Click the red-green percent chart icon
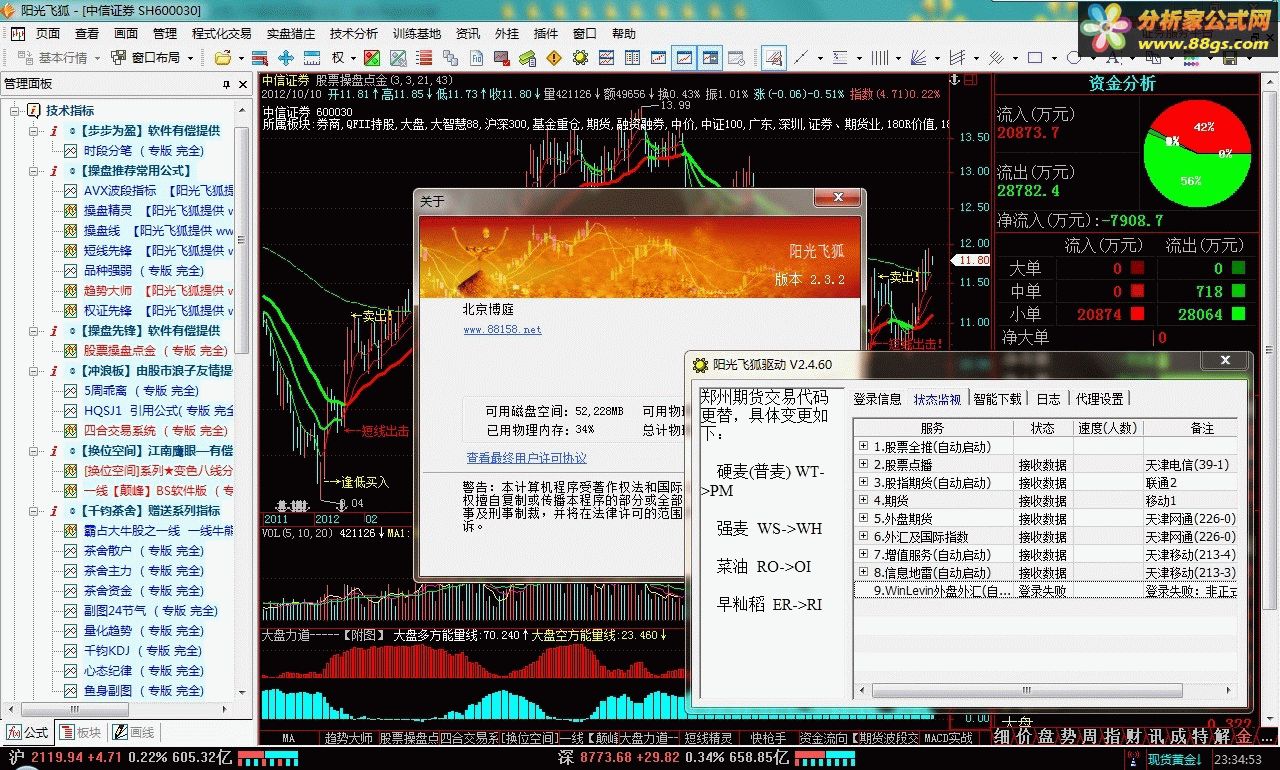Viewport: 1280px width, 770px height. (372, 58)
